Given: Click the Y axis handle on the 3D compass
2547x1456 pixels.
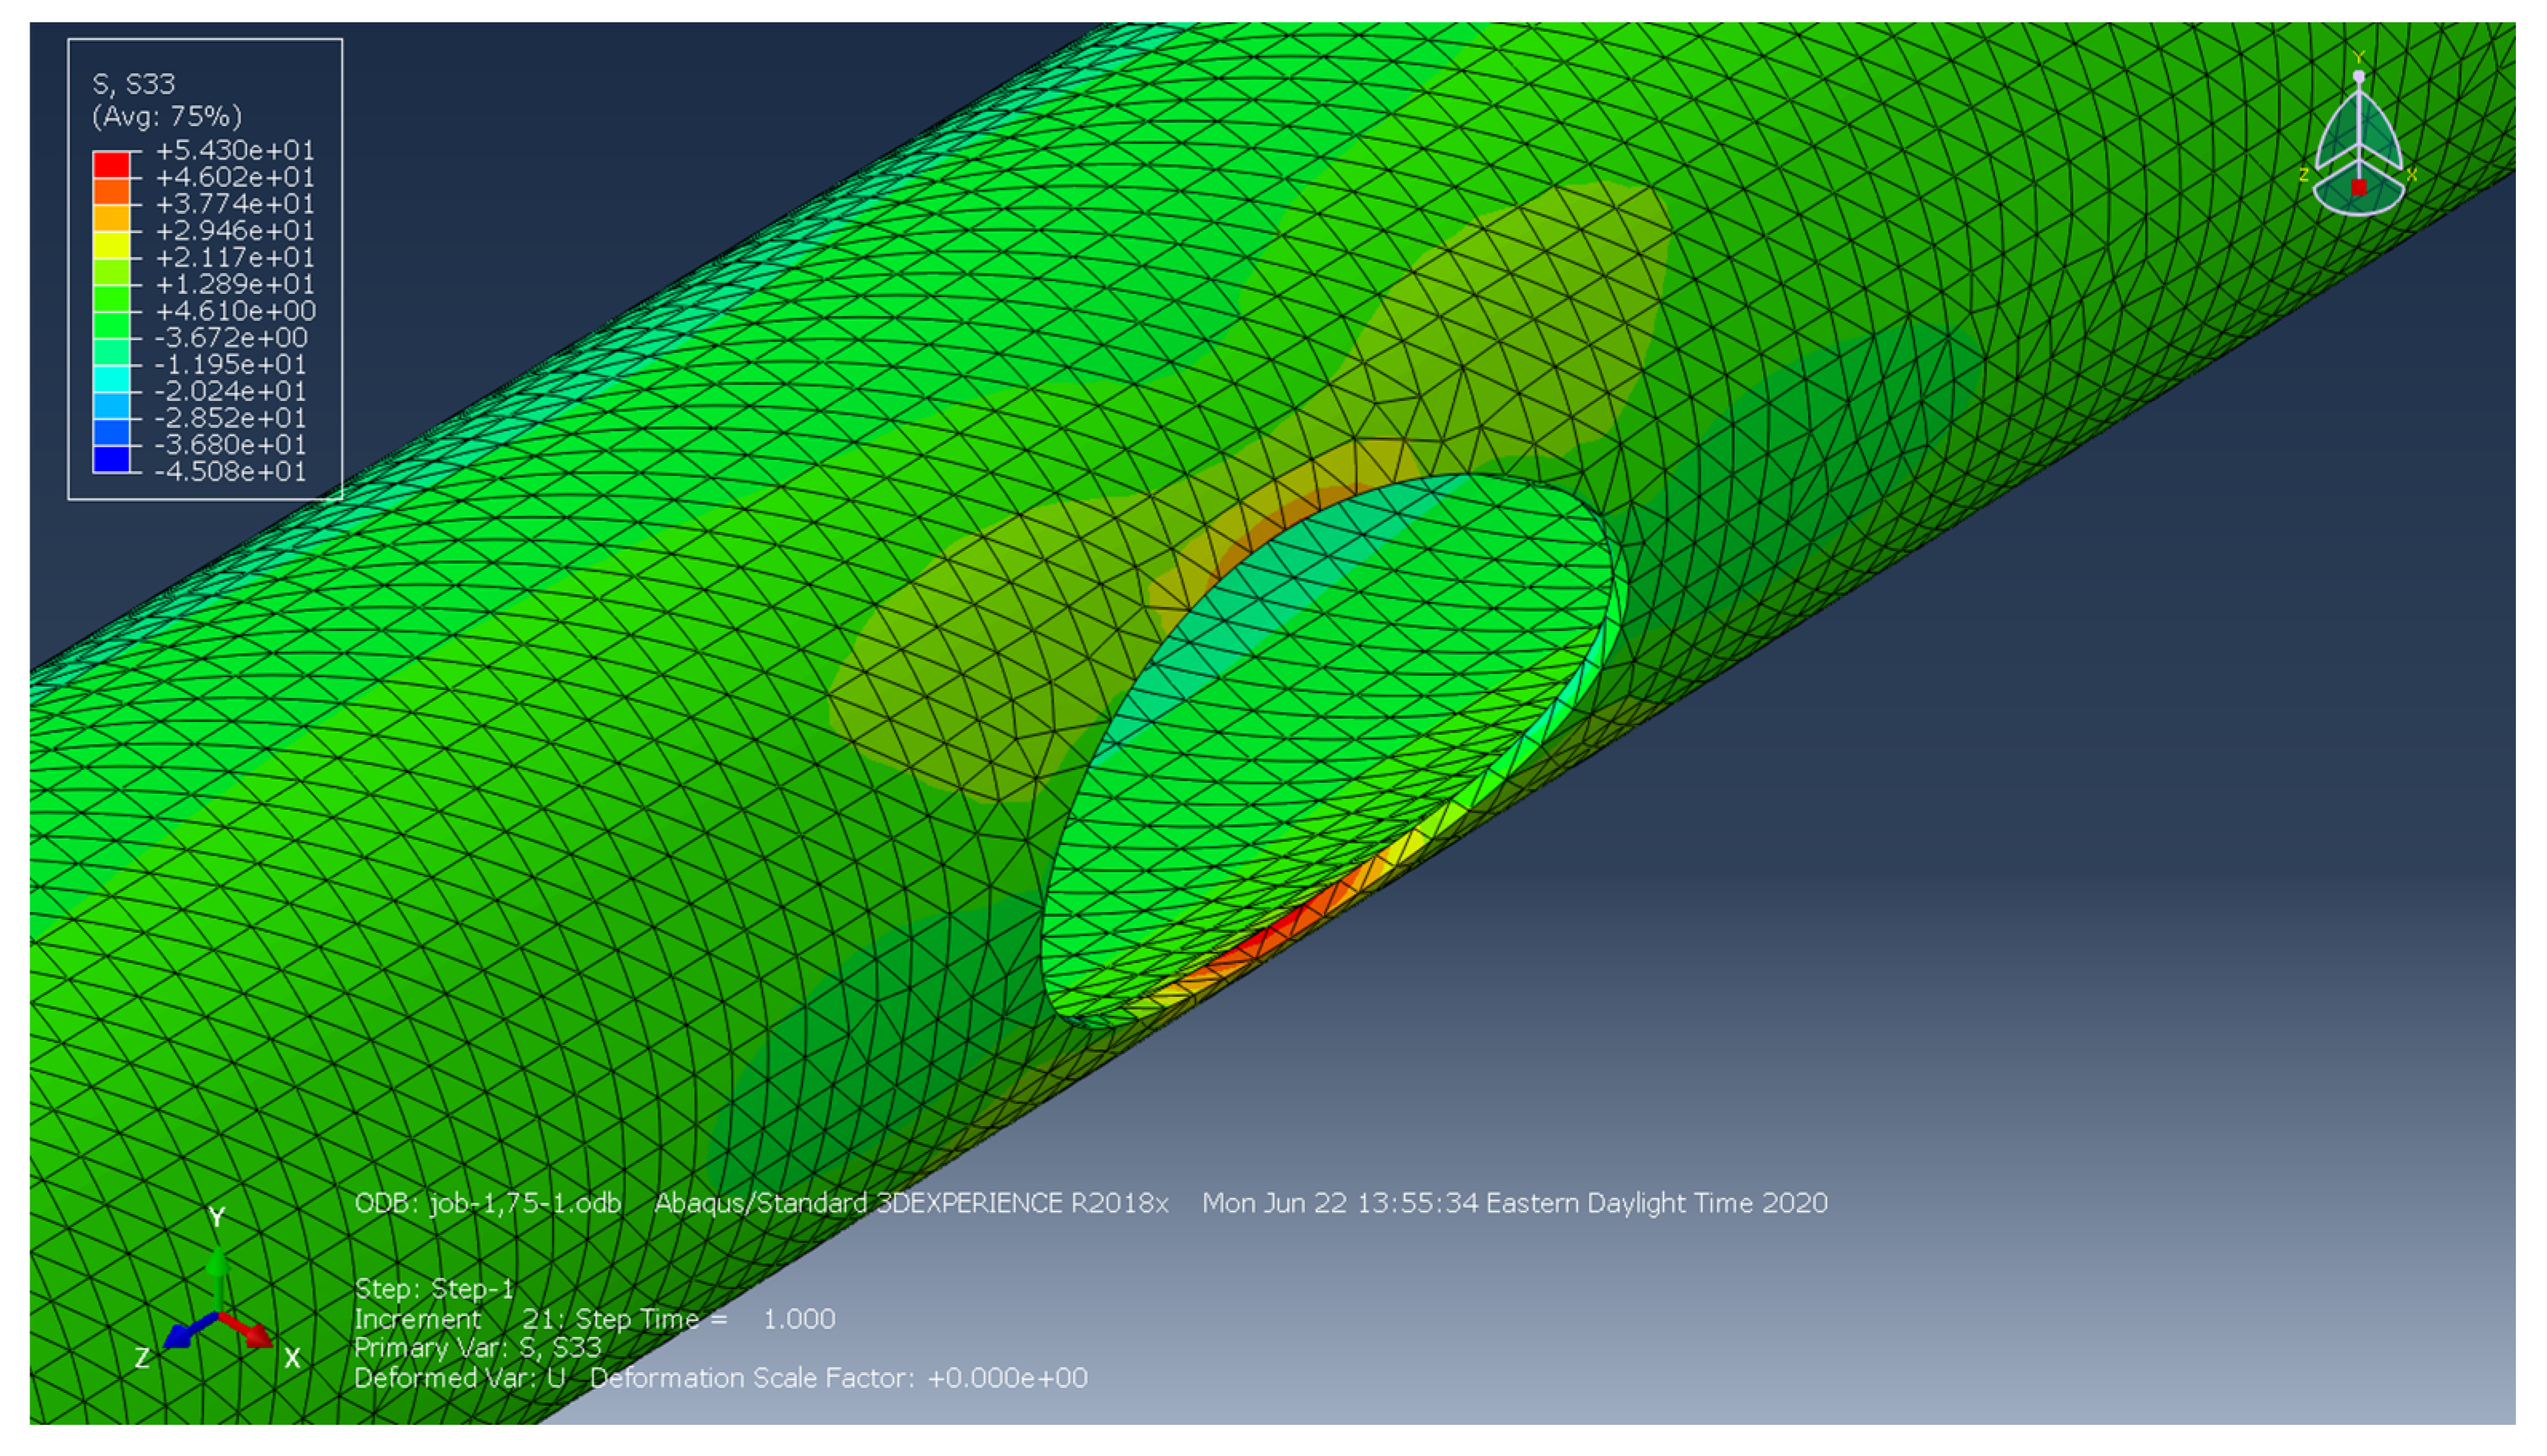Looking at the screenshot, I should [x=2358, y=76].
